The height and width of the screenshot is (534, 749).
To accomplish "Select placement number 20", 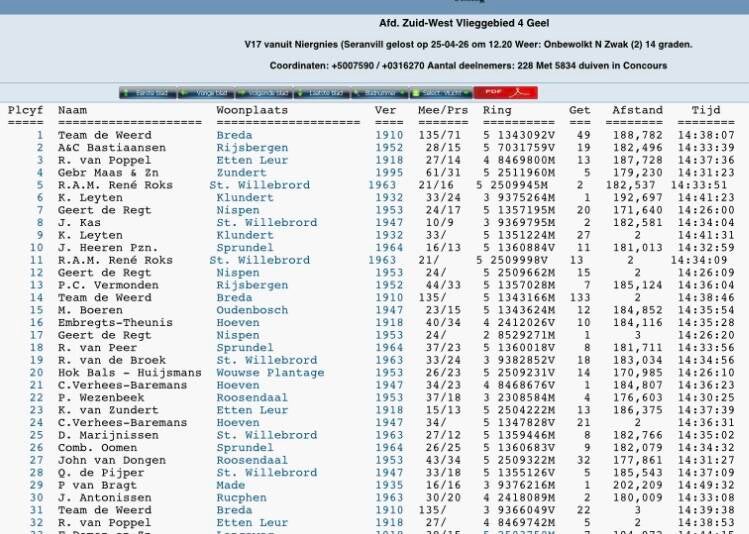I will (36, 373).
